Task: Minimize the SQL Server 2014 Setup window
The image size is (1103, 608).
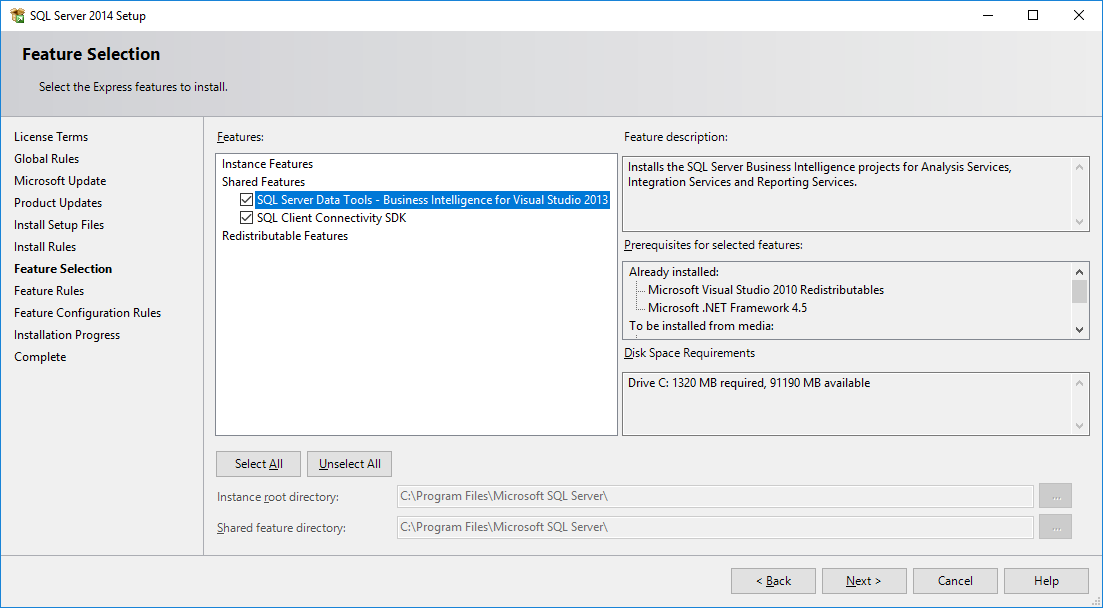Action: click(987, 15)
